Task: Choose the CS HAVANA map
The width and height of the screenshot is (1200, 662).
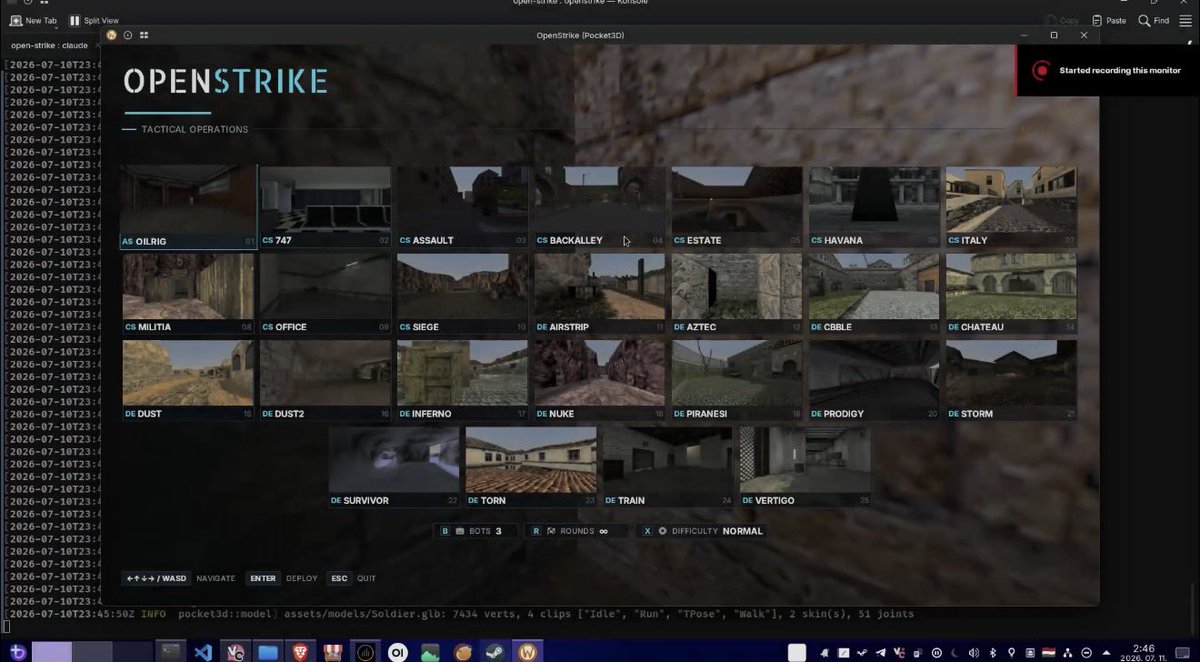Action: pos(874,207)
